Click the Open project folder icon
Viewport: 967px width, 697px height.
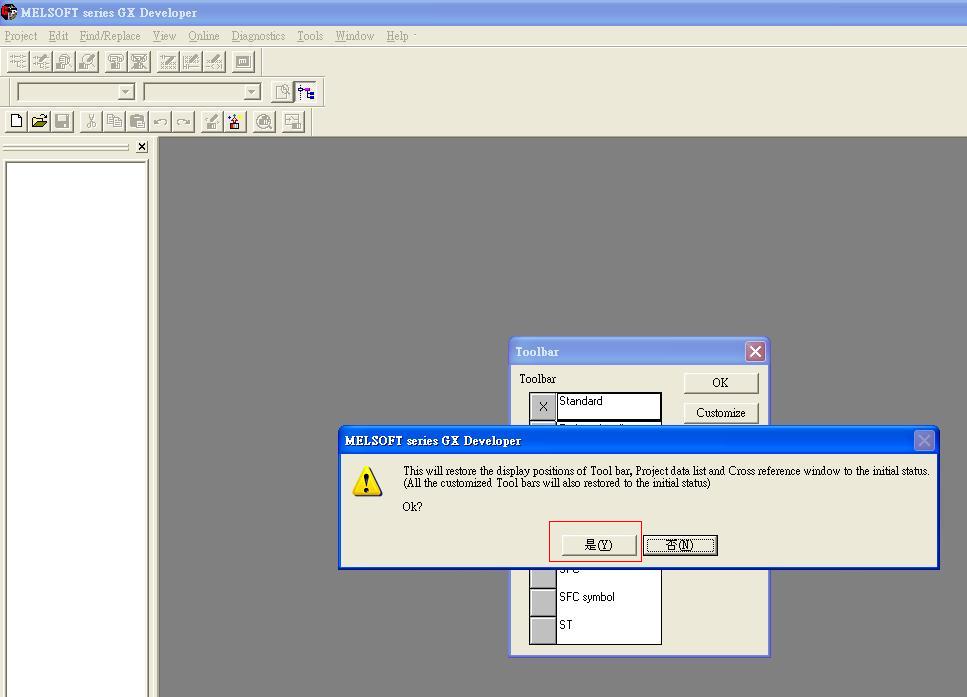pyautogui.click(x=39, y=122)
